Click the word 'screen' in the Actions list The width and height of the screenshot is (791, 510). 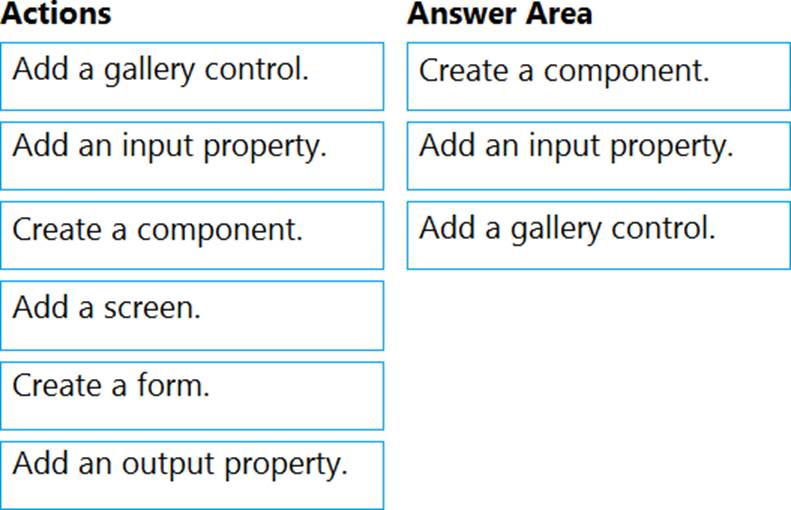coord(149,308)
